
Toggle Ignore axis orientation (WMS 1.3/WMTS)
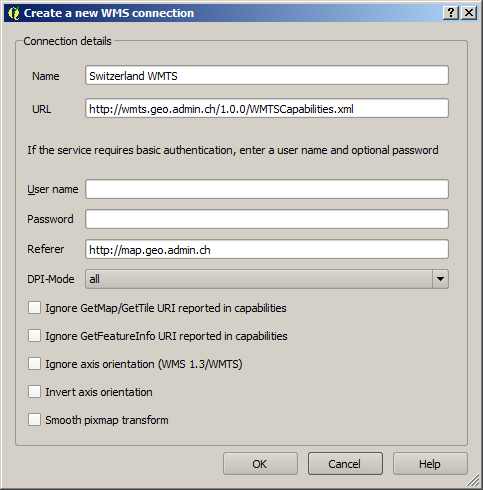(x=34, y=364)
